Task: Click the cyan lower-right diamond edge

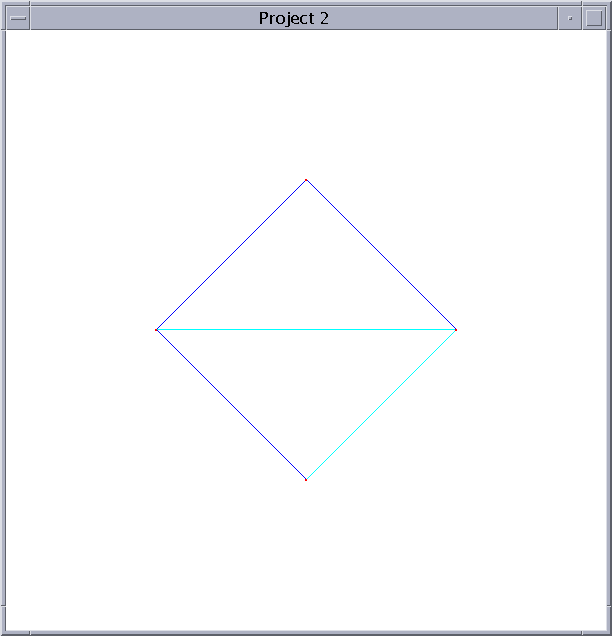Action: click(x=381, y=405)
